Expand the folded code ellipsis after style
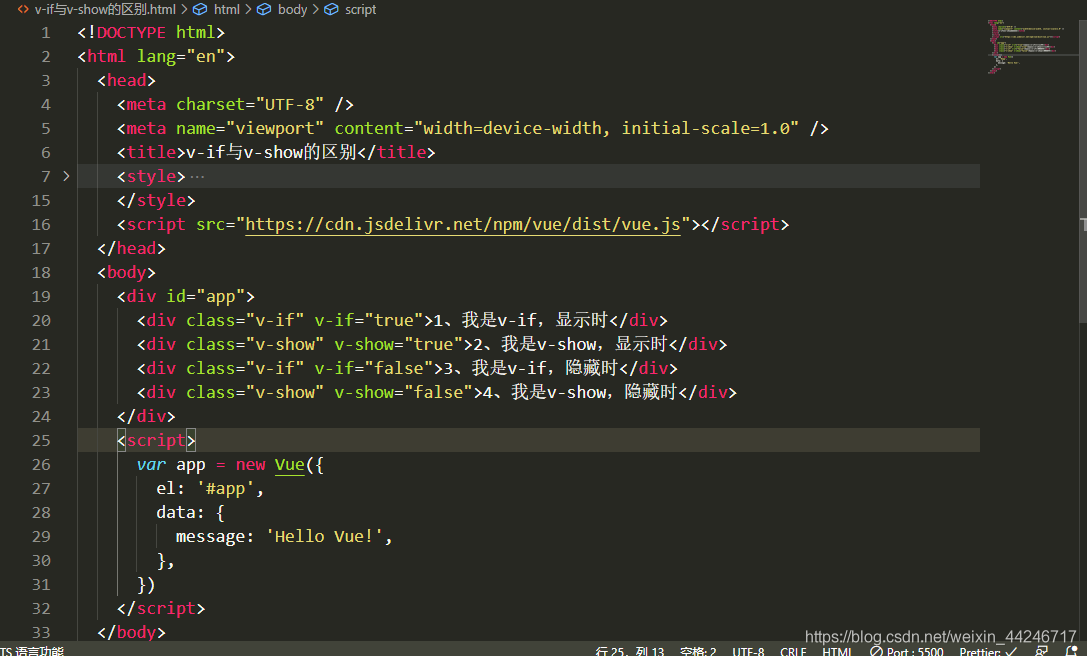 [197, 177]
